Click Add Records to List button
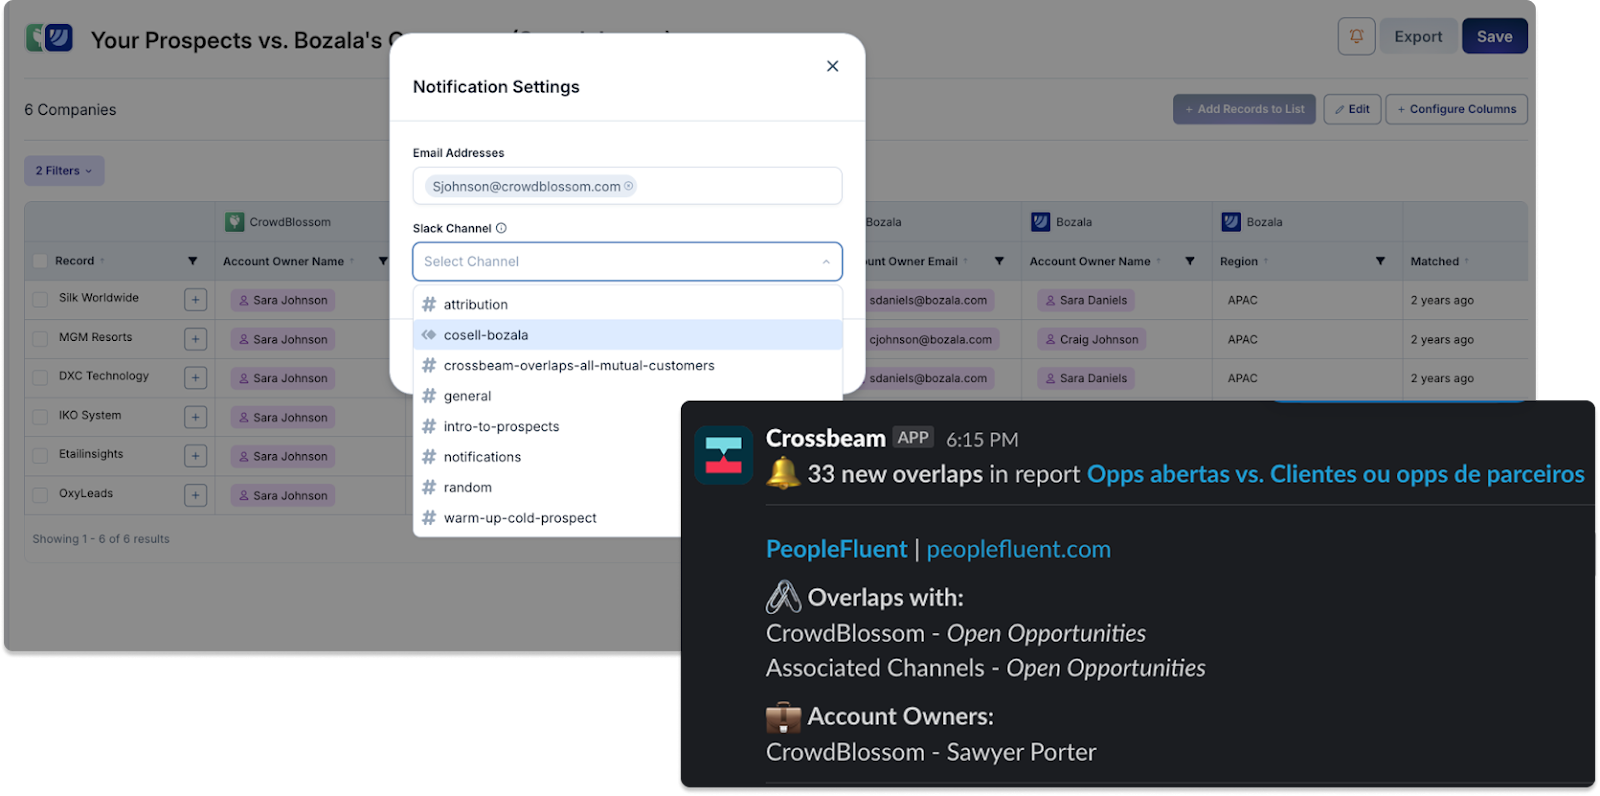 coord(1244,109)
